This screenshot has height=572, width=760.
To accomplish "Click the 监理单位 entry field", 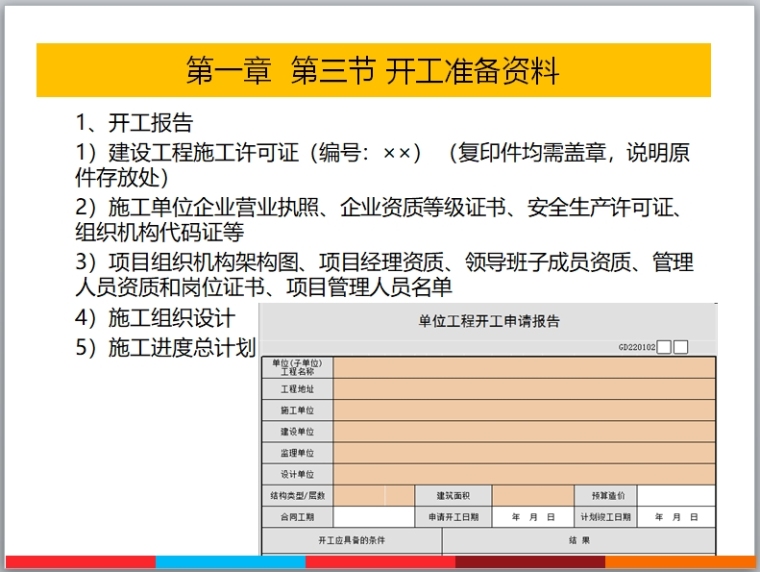I will point(524,453).
